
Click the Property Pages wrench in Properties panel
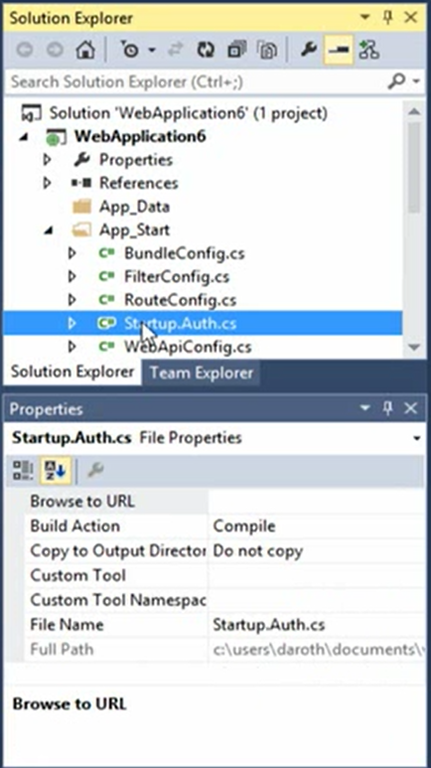point(95,470)
